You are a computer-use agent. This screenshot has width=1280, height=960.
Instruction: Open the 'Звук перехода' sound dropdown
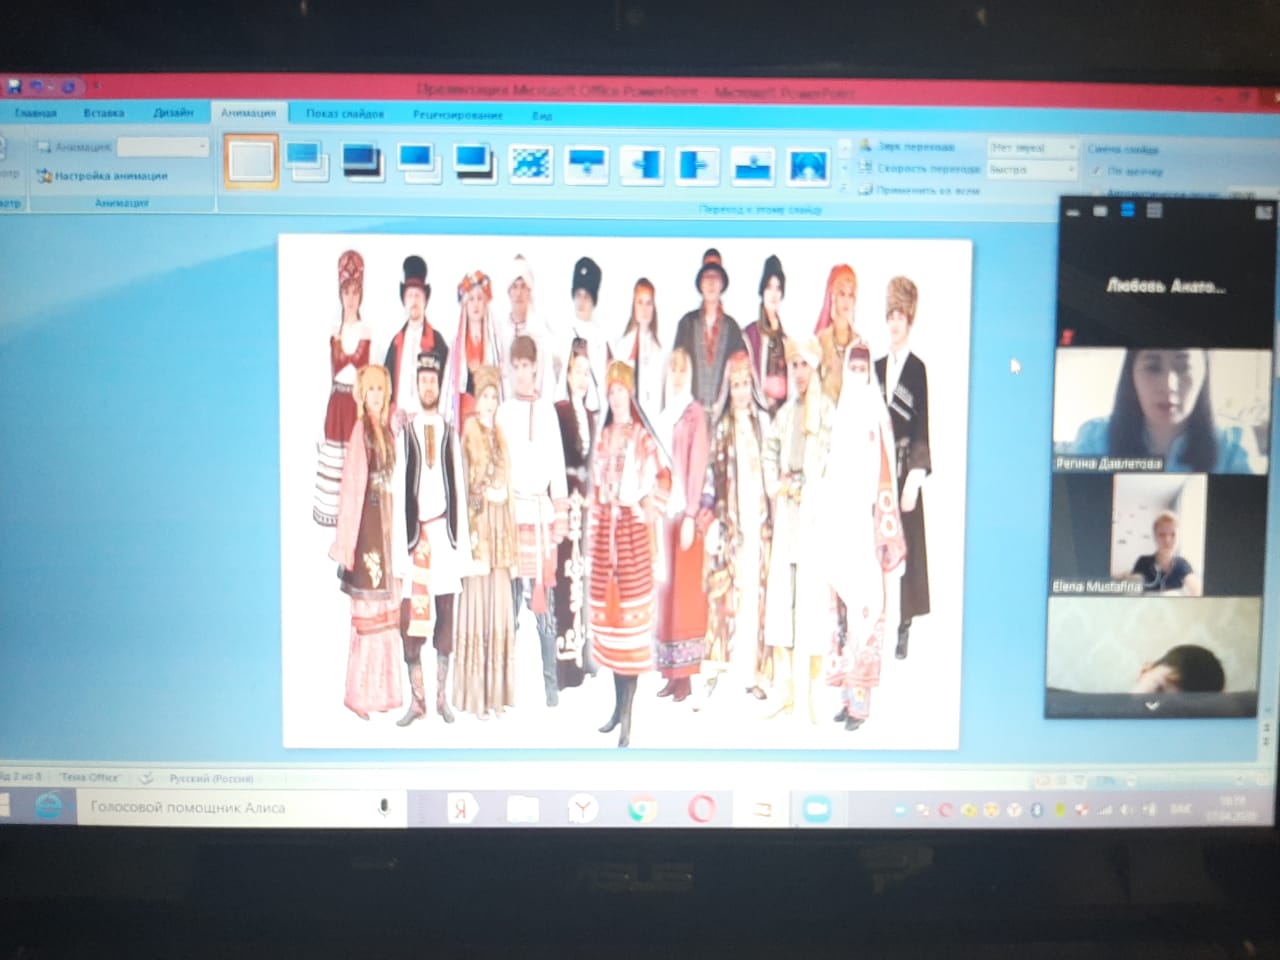pyautogui.click(x=1031, y=147)
